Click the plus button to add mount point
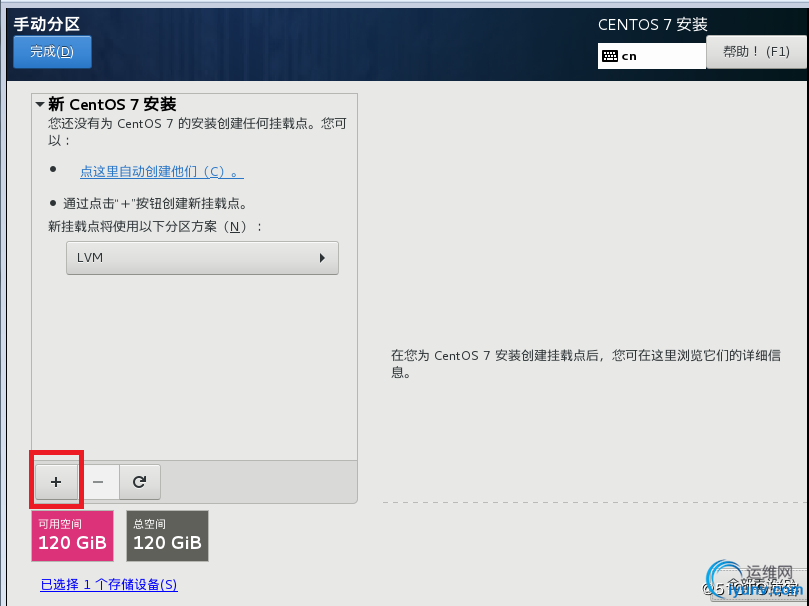This screenshot has width=809, height=606. [56, 482]
